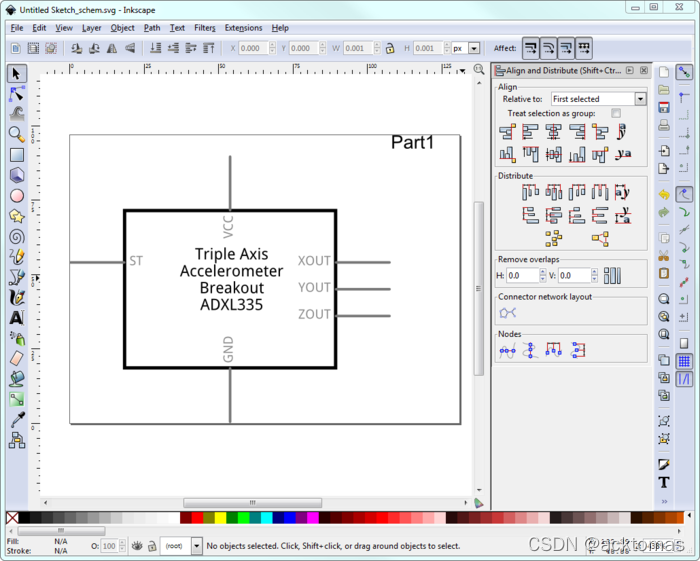The width and height of the screenshot is (700, 561).
Task: Adjust the Remove overlaps H stepper
Action: (542, 275)
